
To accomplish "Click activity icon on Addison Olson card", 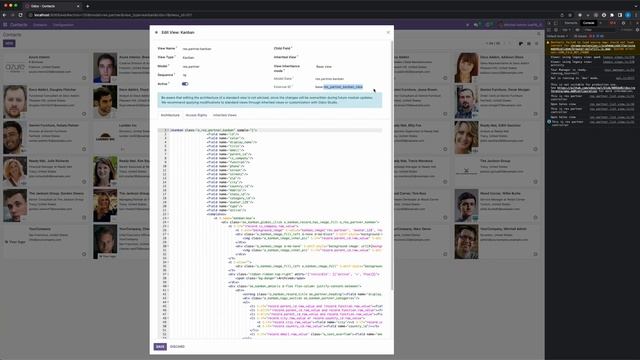I will (536, 78).
